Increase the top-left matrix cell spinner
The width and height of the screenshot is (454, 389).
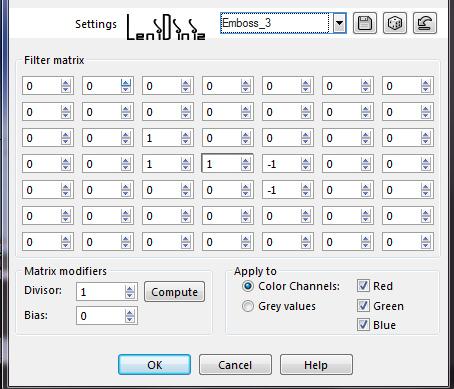66,83
